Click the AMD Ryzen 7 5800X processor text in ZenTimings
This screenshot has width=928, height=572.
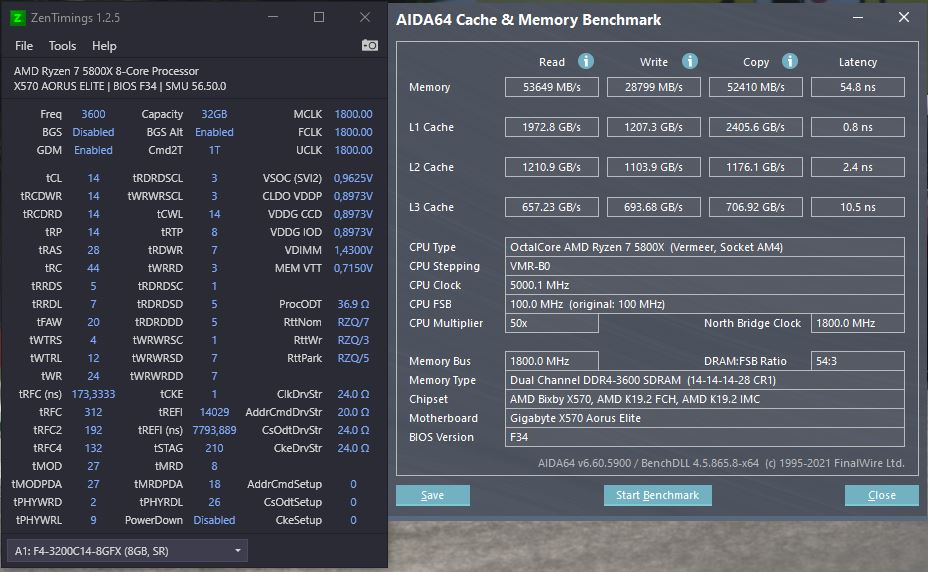click(x=106, y=70)
